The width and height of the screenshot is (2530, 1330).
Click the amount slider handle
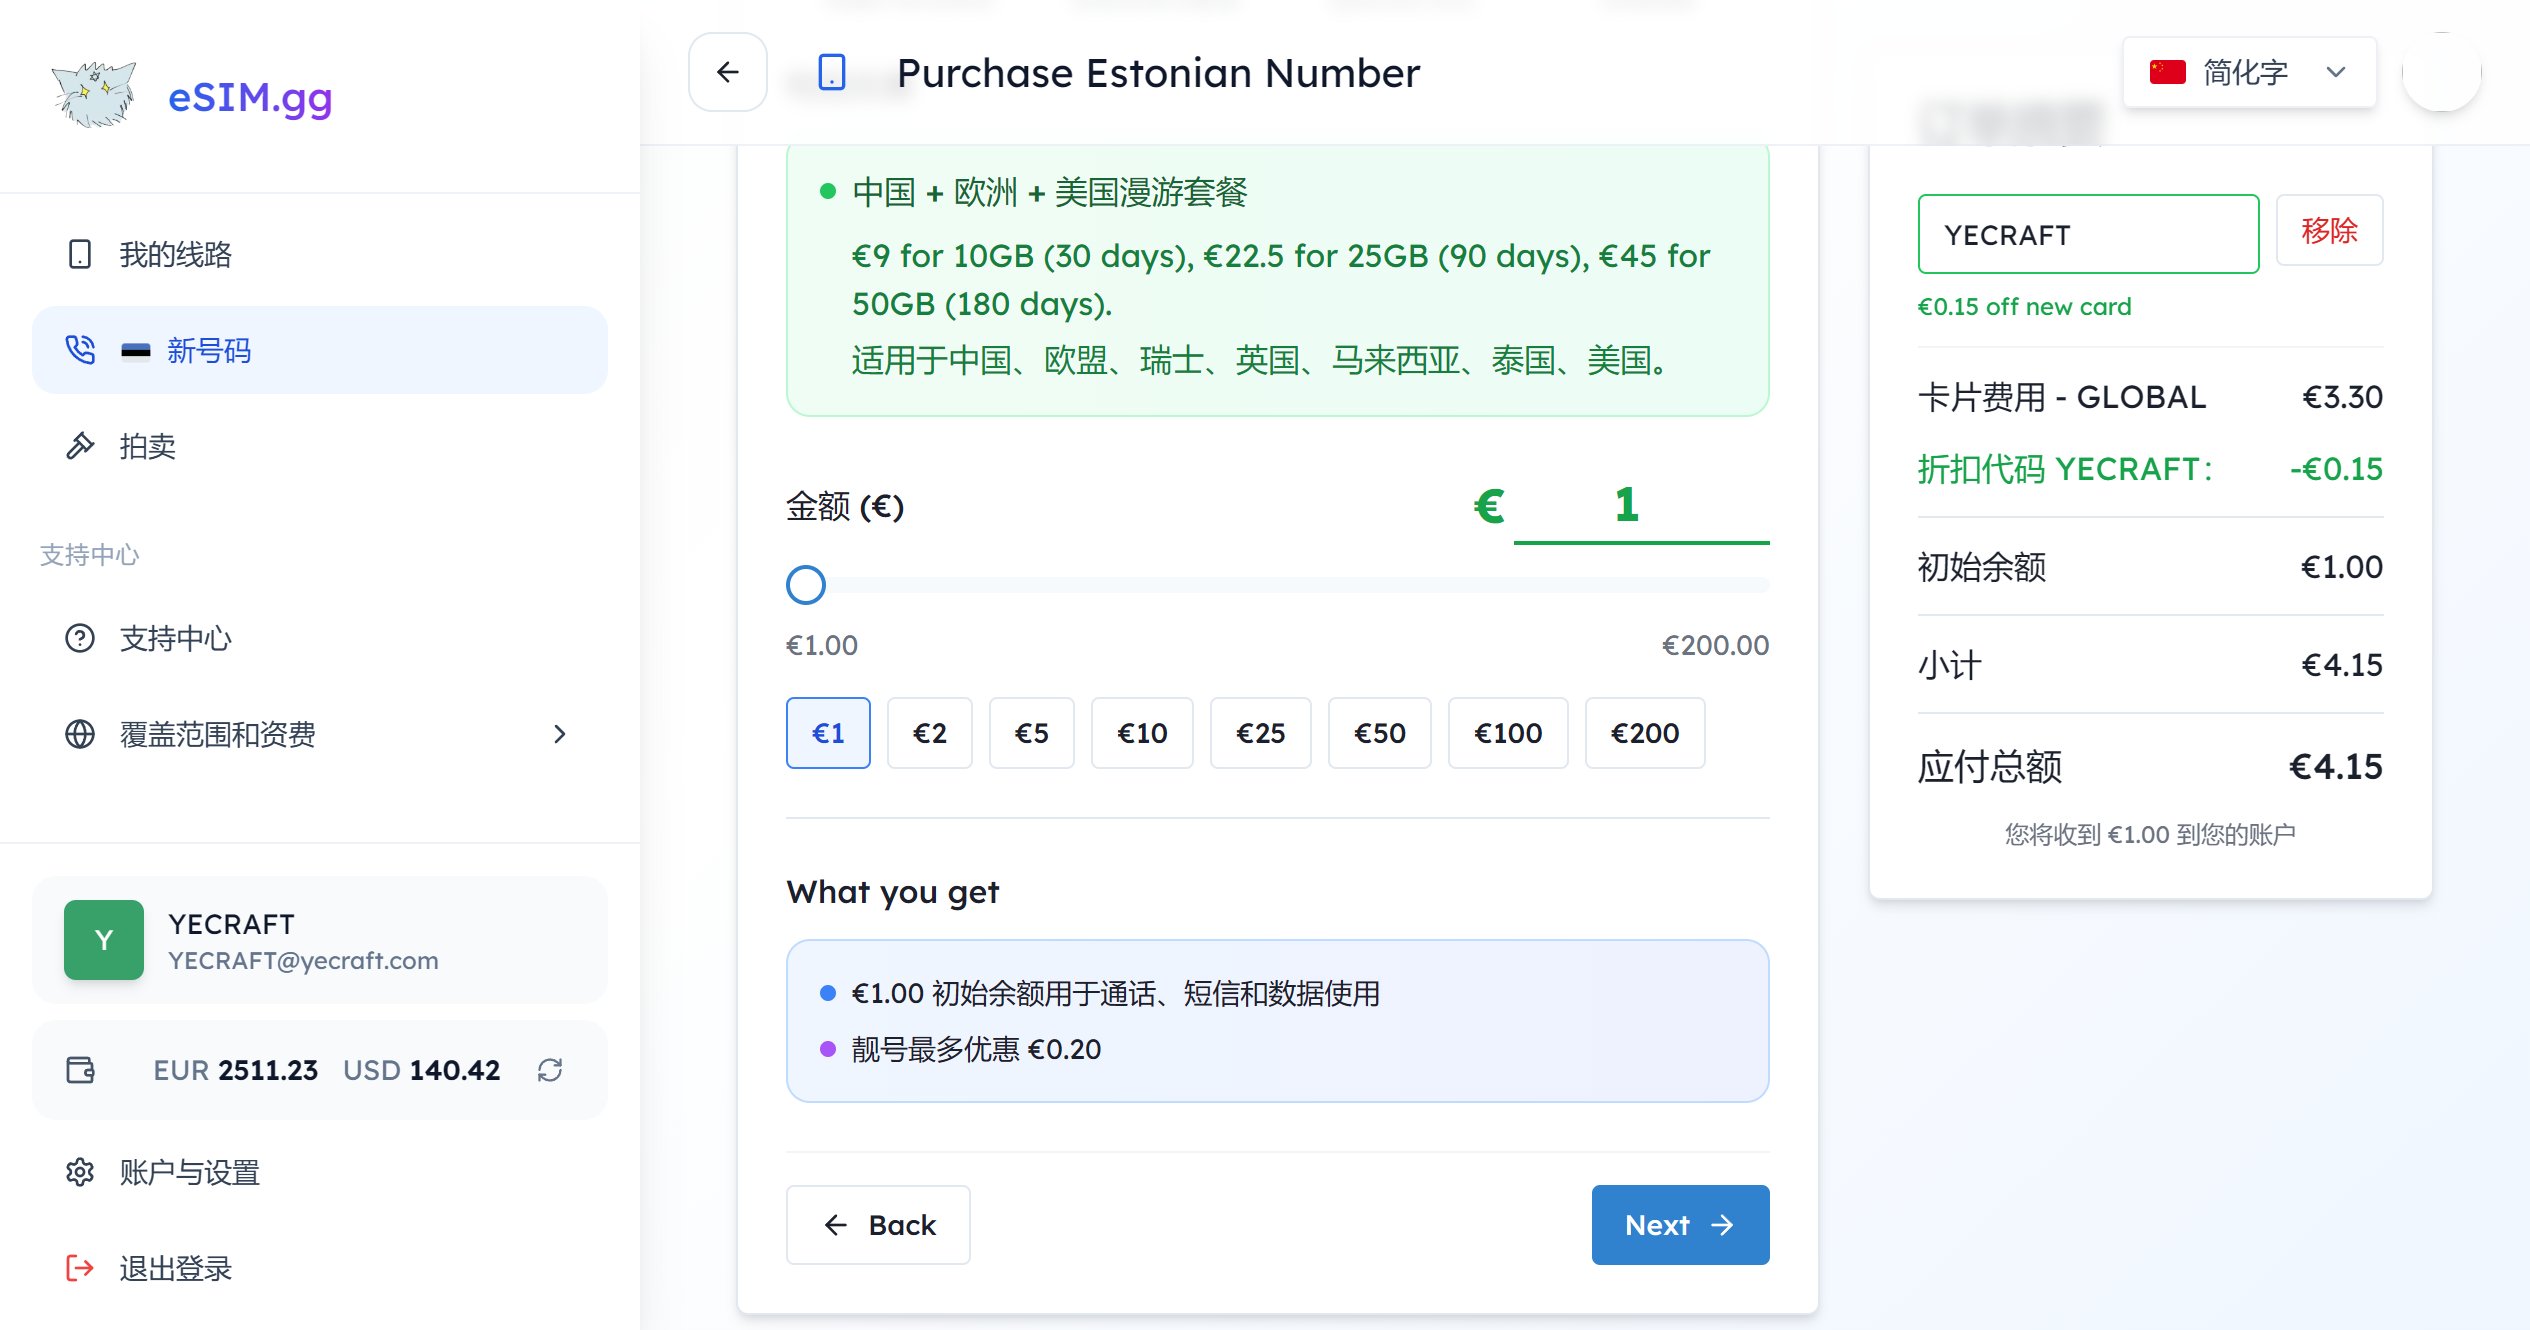[806, 585]
